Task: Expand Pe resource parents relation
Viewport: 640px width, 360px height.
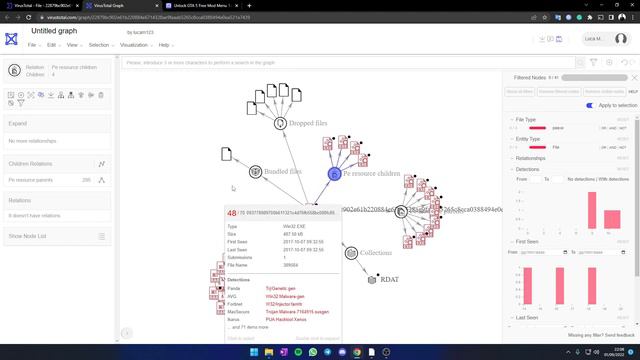Action: coord(102,180)
